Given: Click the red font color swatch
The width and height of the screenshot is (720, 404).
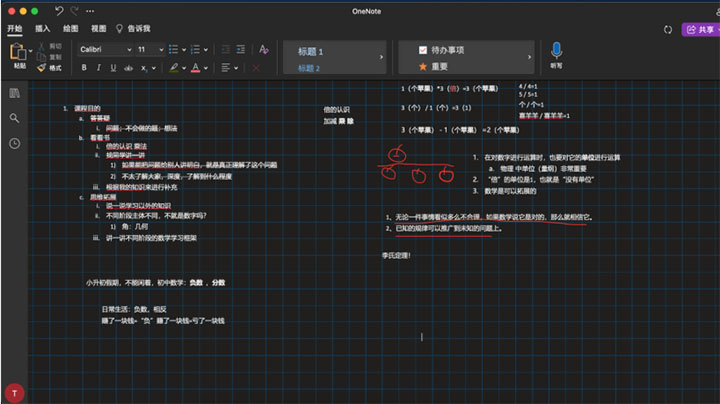Looking at the screenshot, I should (196, 68).
